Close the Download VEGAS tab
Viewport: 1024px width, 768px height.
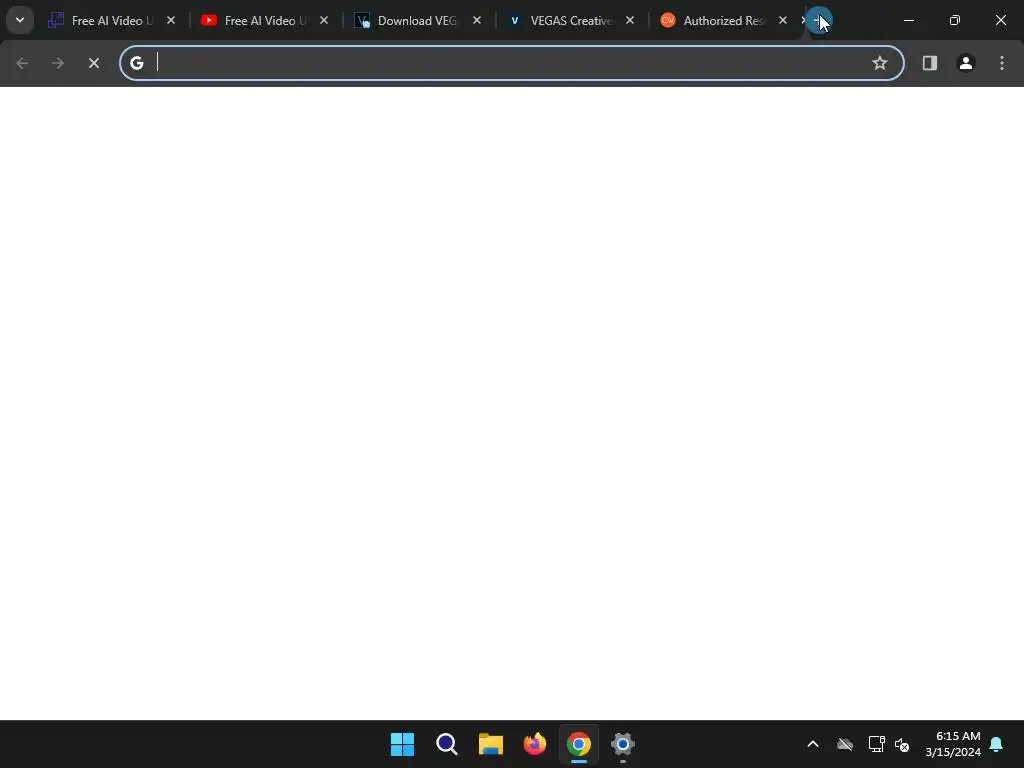coord(477,20)
